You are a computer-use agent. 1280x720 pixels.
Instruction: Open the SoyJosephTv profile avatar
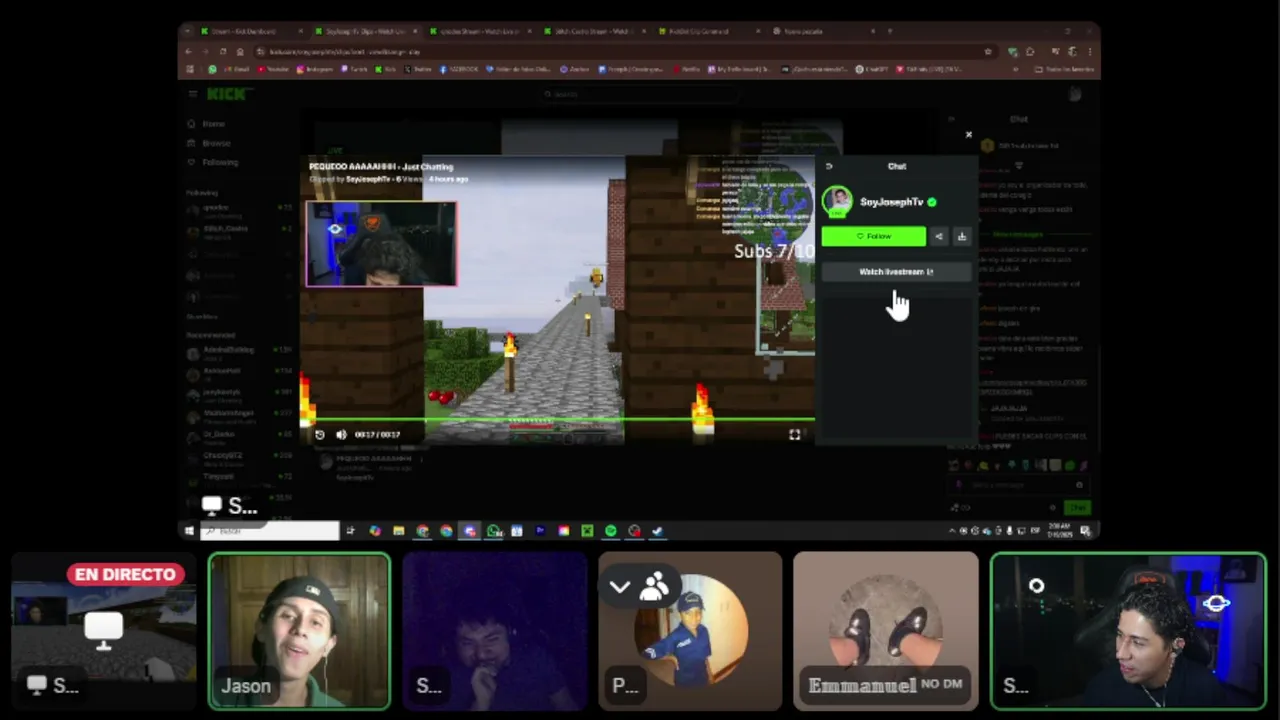(x=837, y=201)
